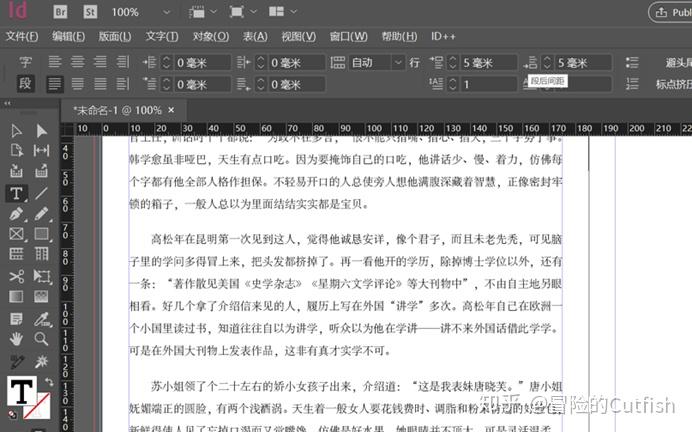The height and width of the screenshot is (432, 692).
Task: Select the Hand tool
Action: pos(16,339)
